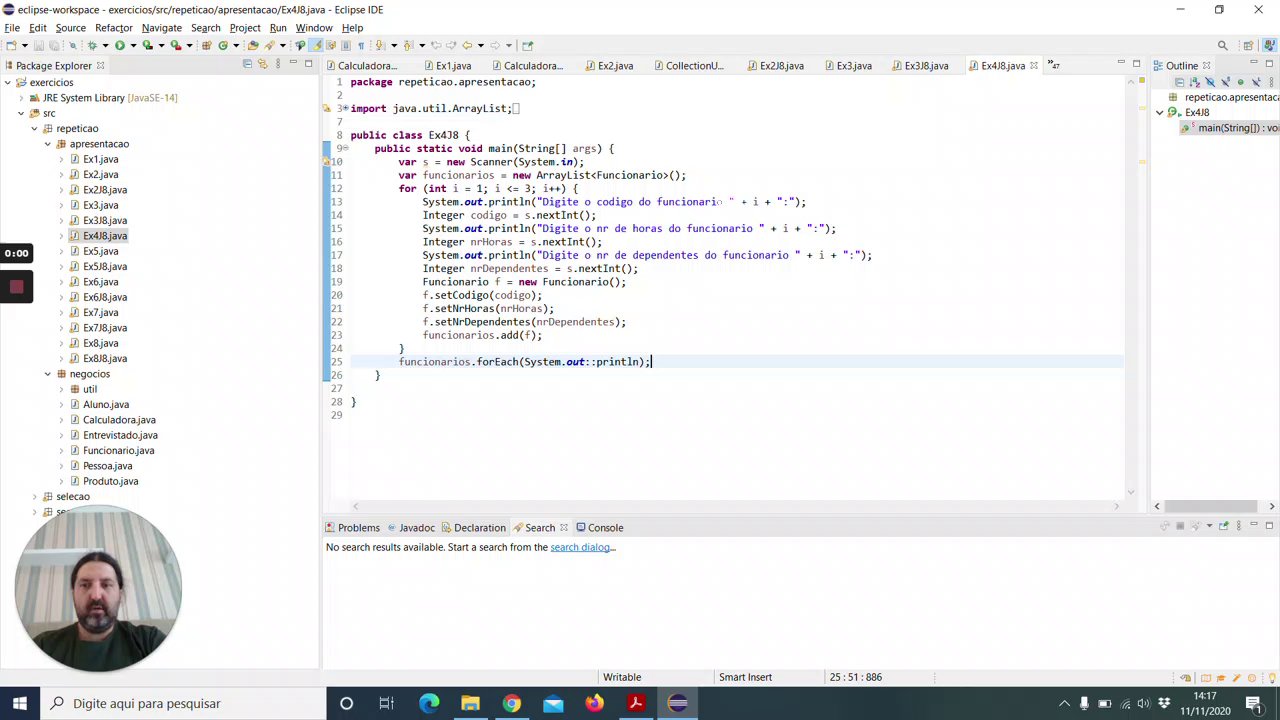Toggle Hide Local Types in Outline
1280x720 pixels.
(x=1255, y=82)
